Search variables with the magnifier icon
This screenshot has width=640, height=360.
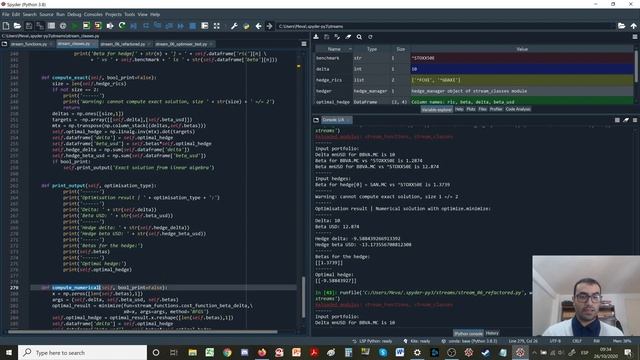tap(359, 37)
